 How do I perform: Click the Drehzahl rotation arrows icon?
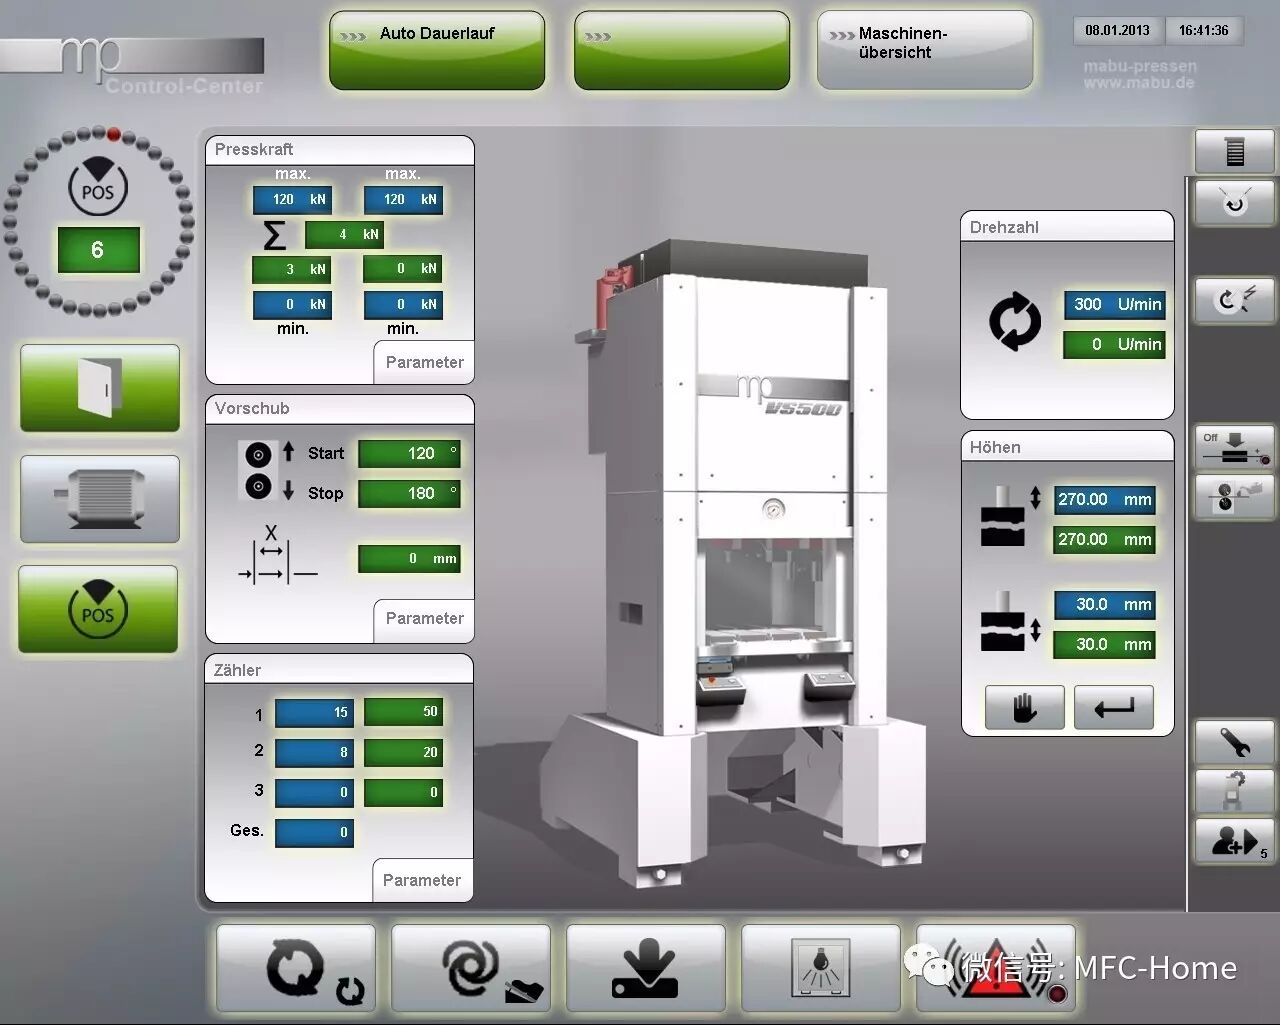coord(1015,322)
